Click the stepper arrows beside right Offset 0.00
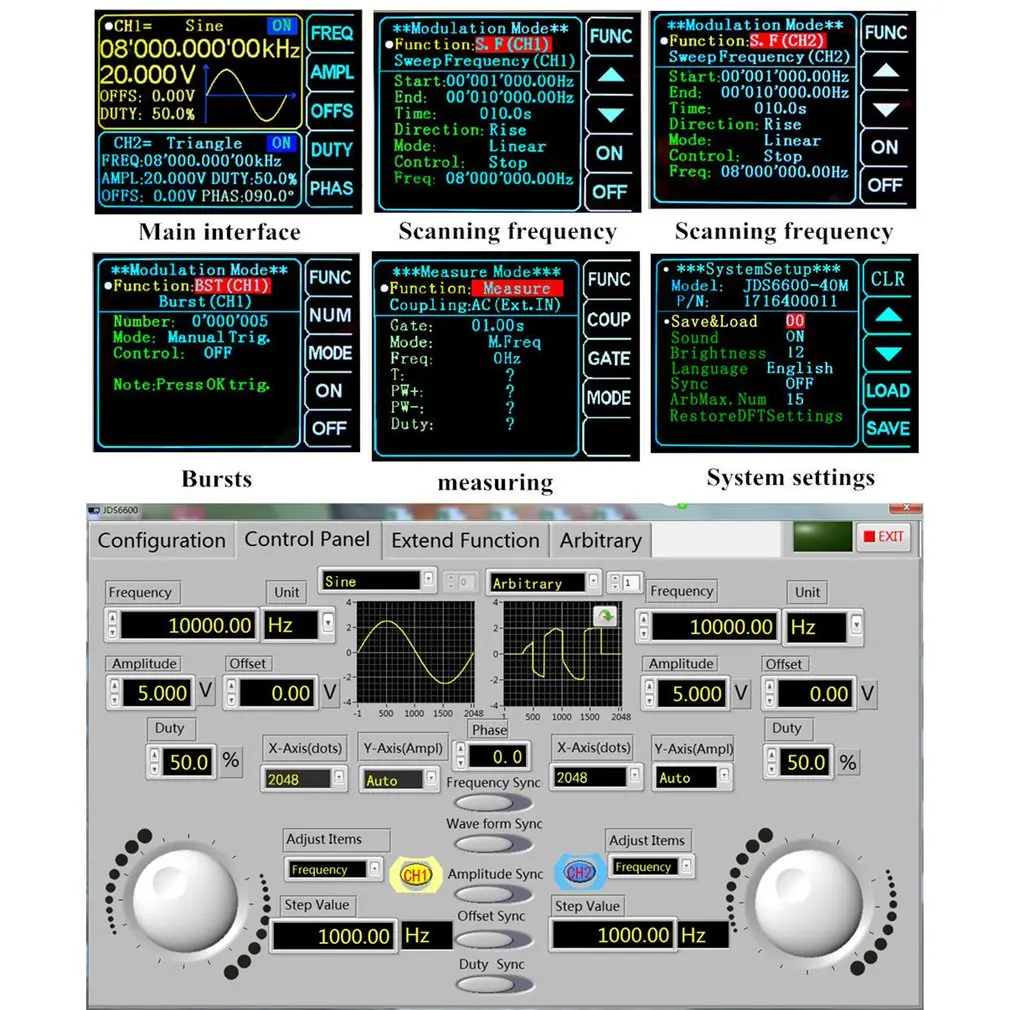Viewport: 1010px width, 1010px height. [x=770, y=693]
